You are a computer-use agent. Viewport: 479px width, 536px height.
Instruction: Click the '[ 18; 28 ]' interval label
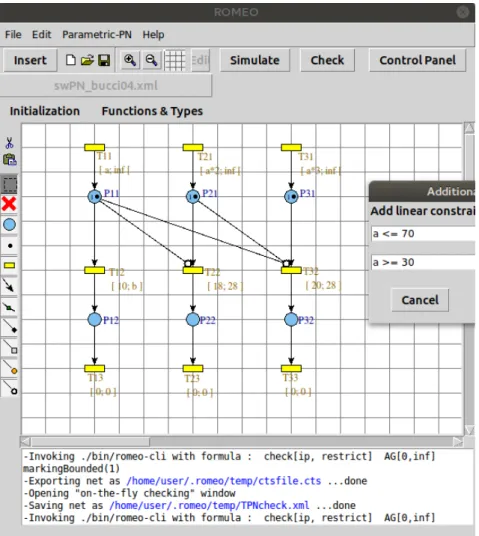[x=225, y=286]
